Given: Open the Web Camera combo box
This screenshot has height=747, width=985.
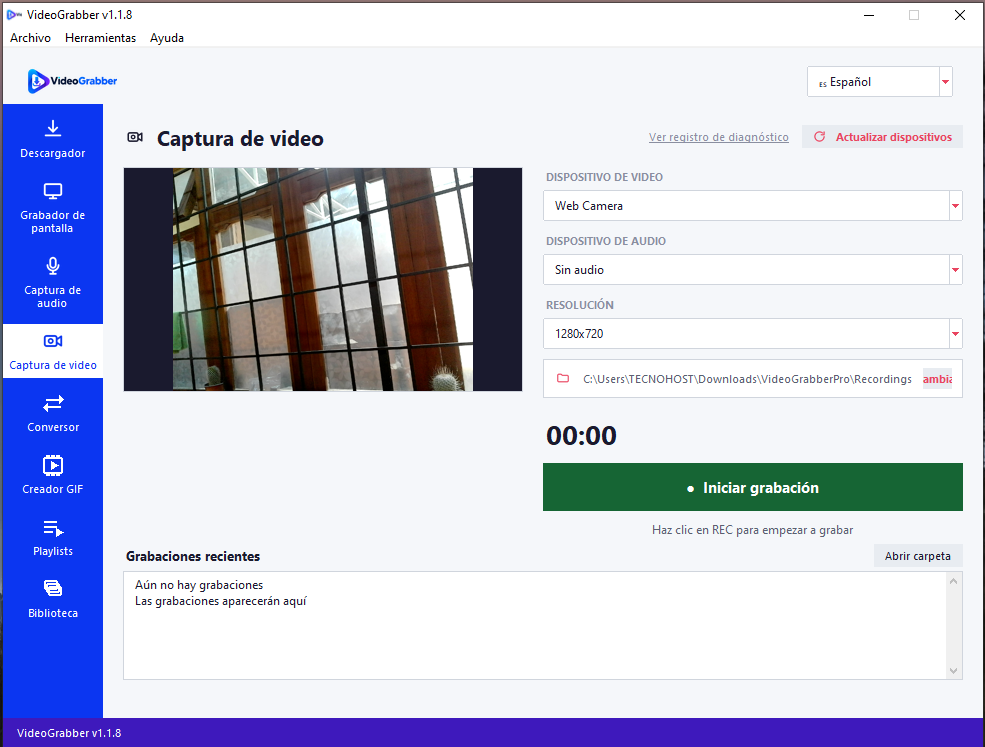Looking at the screenshot, I should [753, 205].
